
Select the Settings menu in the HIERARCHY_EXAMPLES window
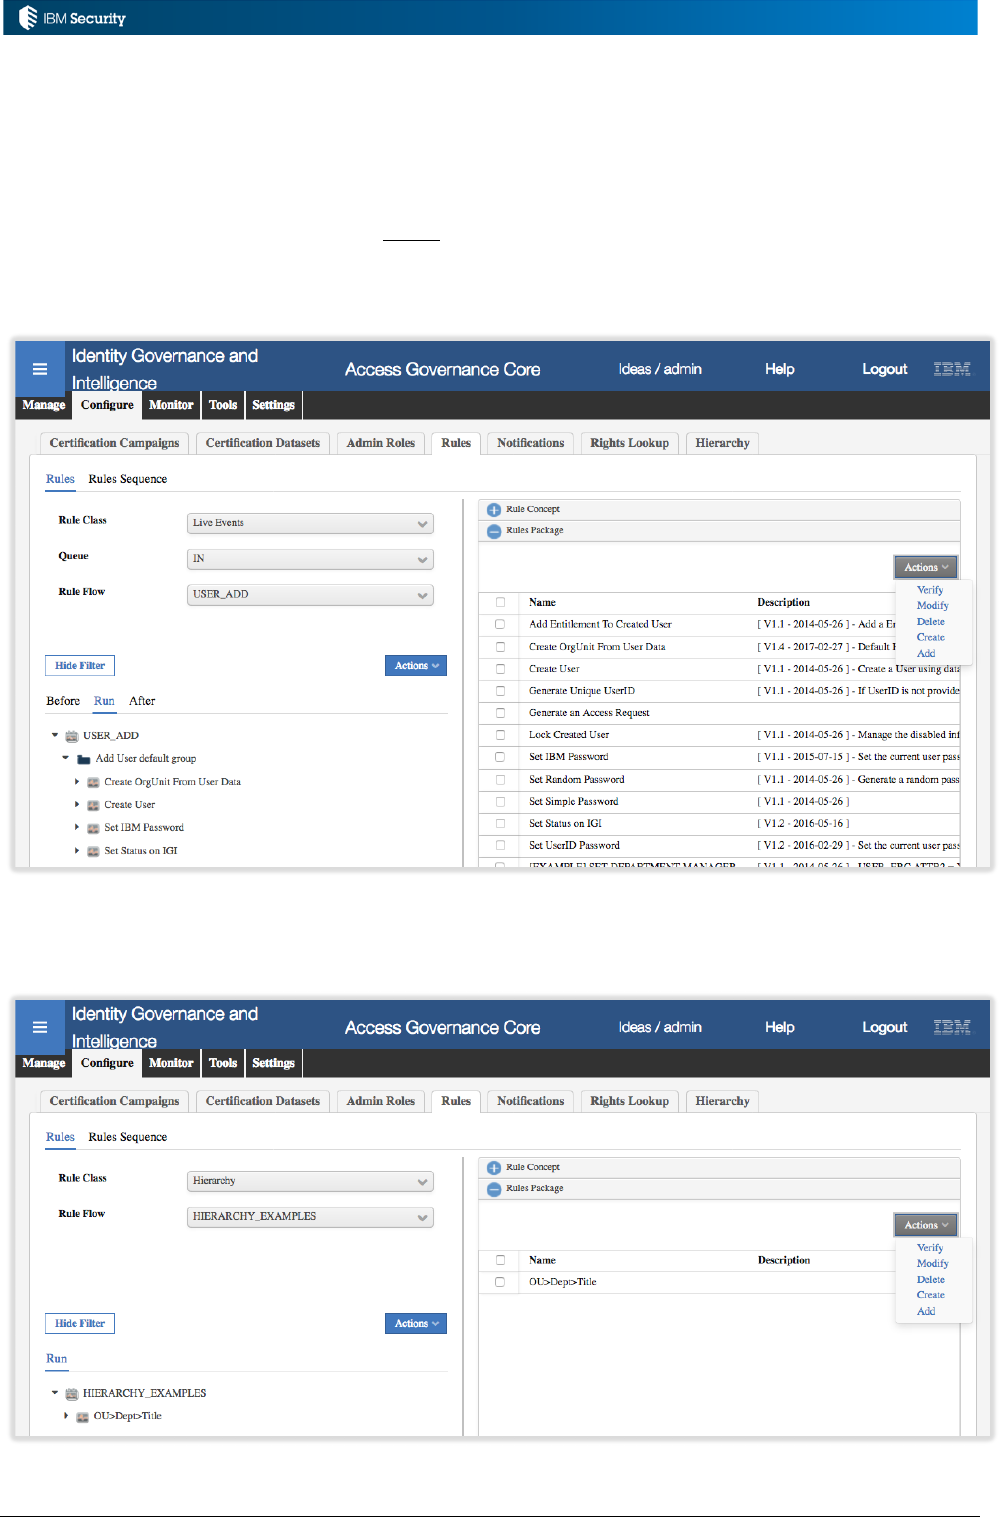(x=273, y=1063)
